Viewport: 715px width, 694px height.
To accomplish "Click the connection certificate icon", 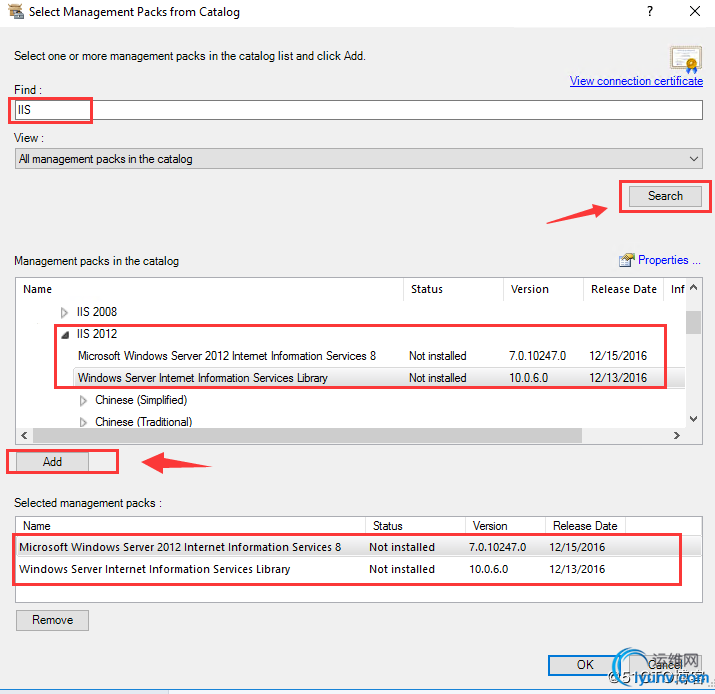I will (686, 59).
